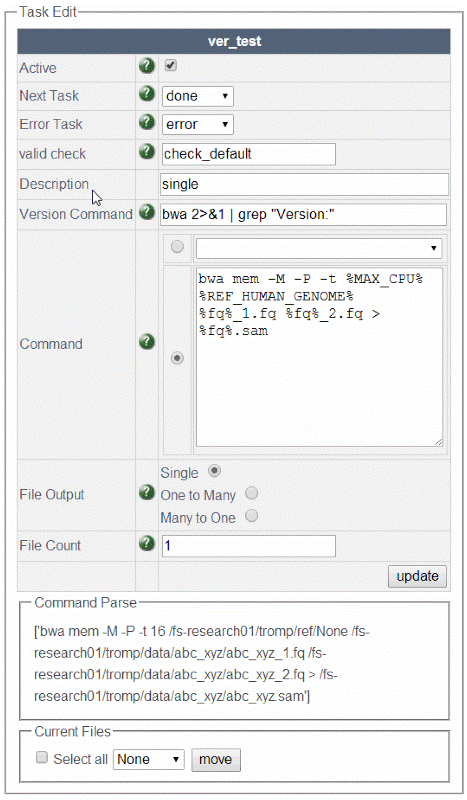
Task: Click the Error Task label
Action: 51,124
